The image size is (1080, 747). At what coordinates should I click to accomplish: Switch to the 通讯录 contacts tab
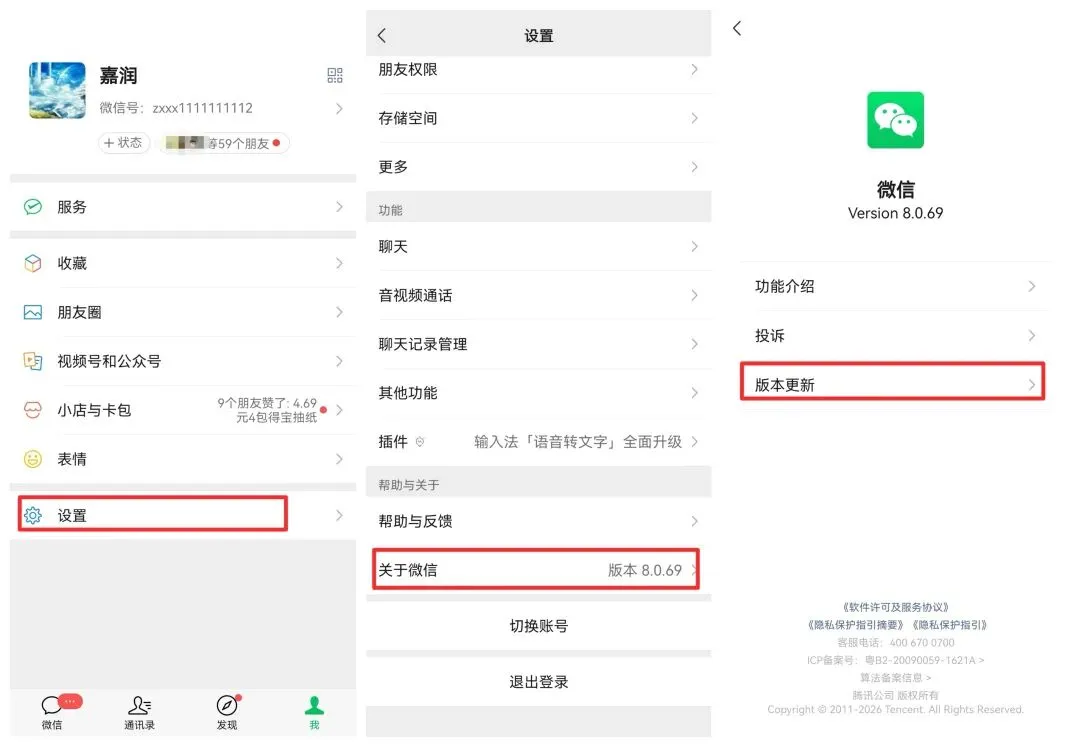[139, 713]
